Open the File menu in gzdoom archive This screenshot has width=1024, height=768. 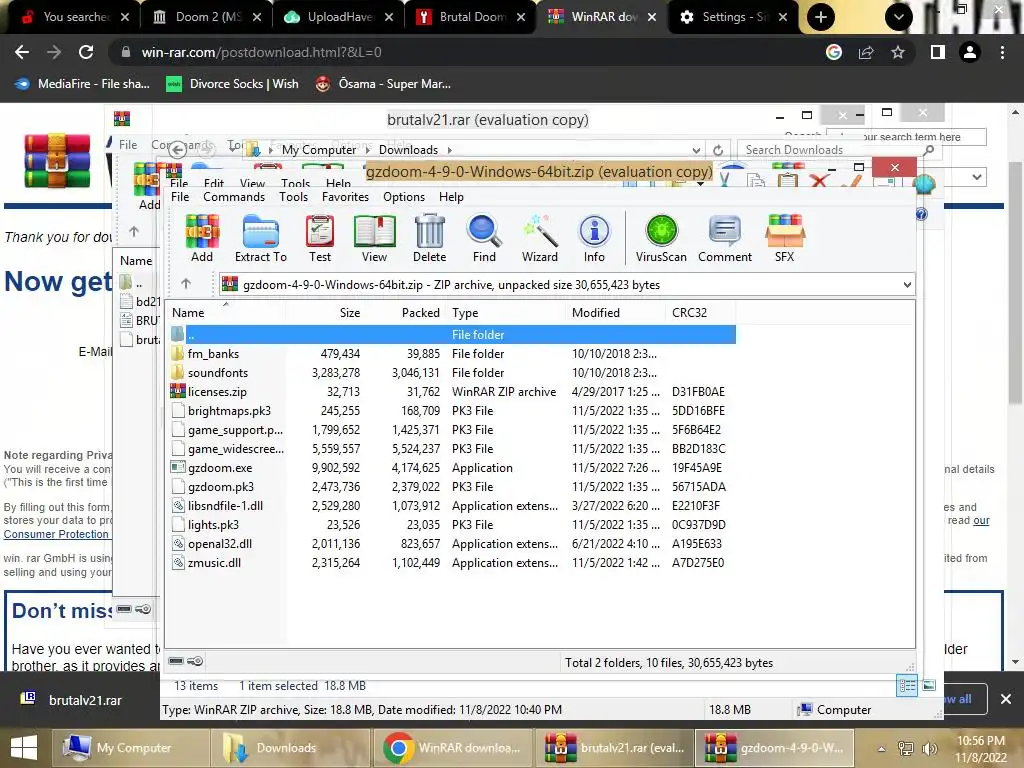(x=180, y=197)
